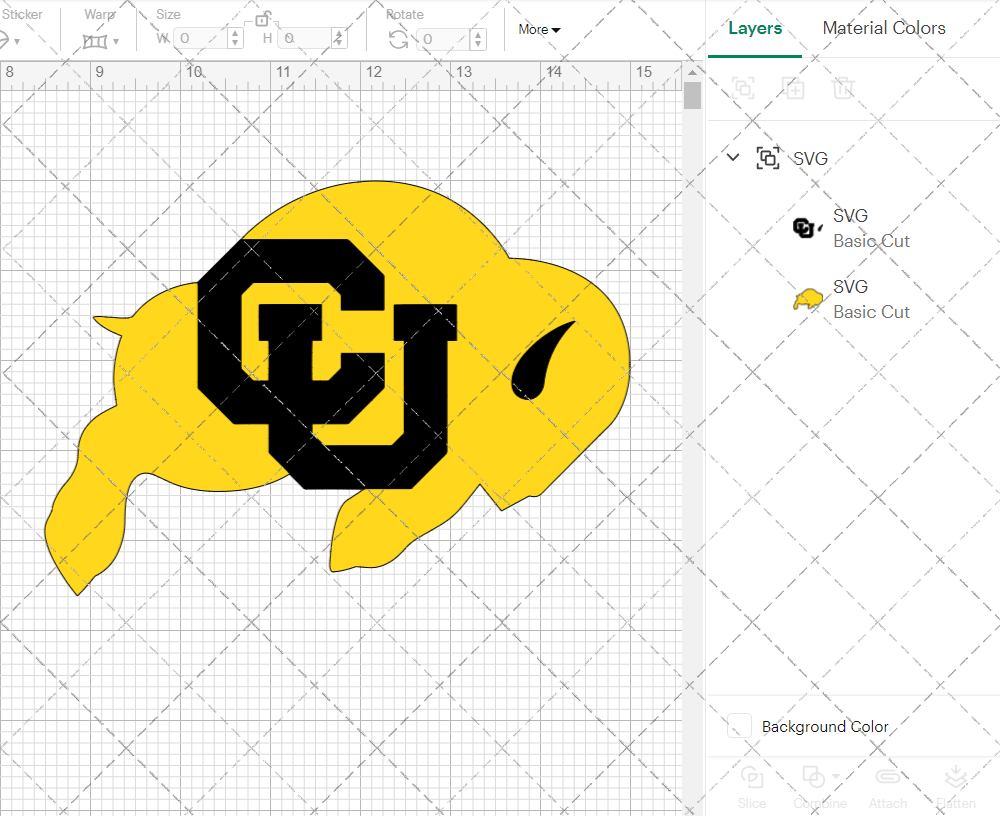The image size is (1000, 816).
Task: Click the Flatten button
Action: click(x=955, y=787)
